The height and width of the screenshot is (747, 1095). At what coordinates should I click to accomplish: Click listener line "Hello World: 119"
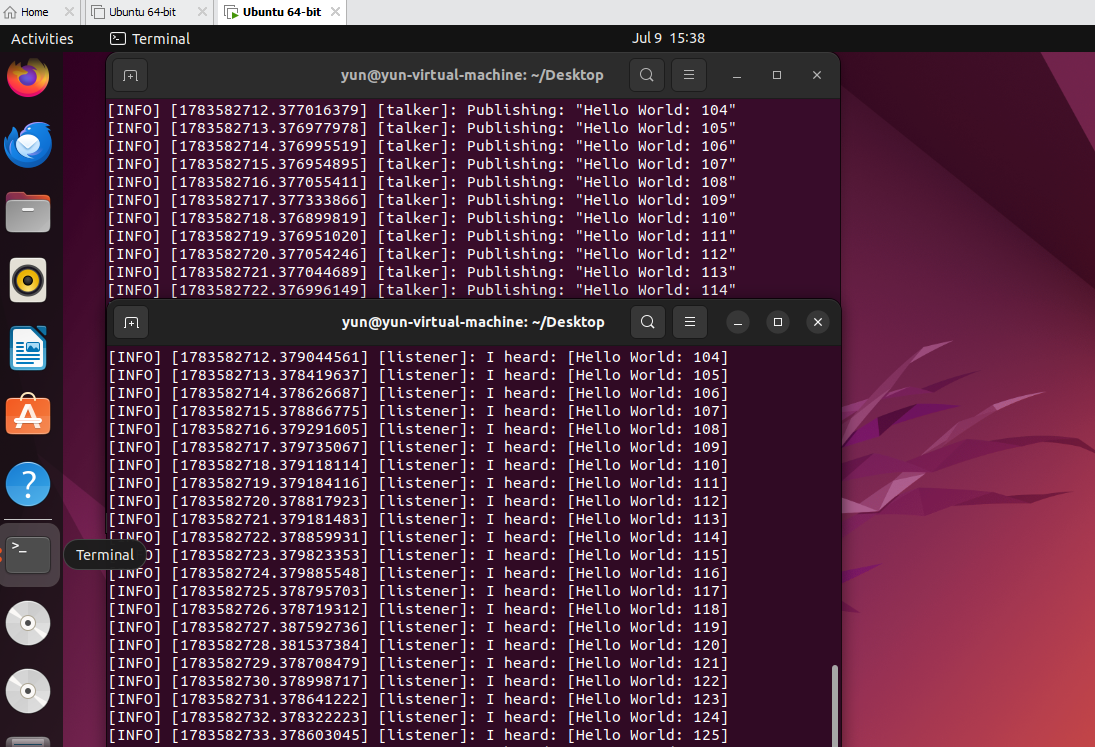point(418,627)
